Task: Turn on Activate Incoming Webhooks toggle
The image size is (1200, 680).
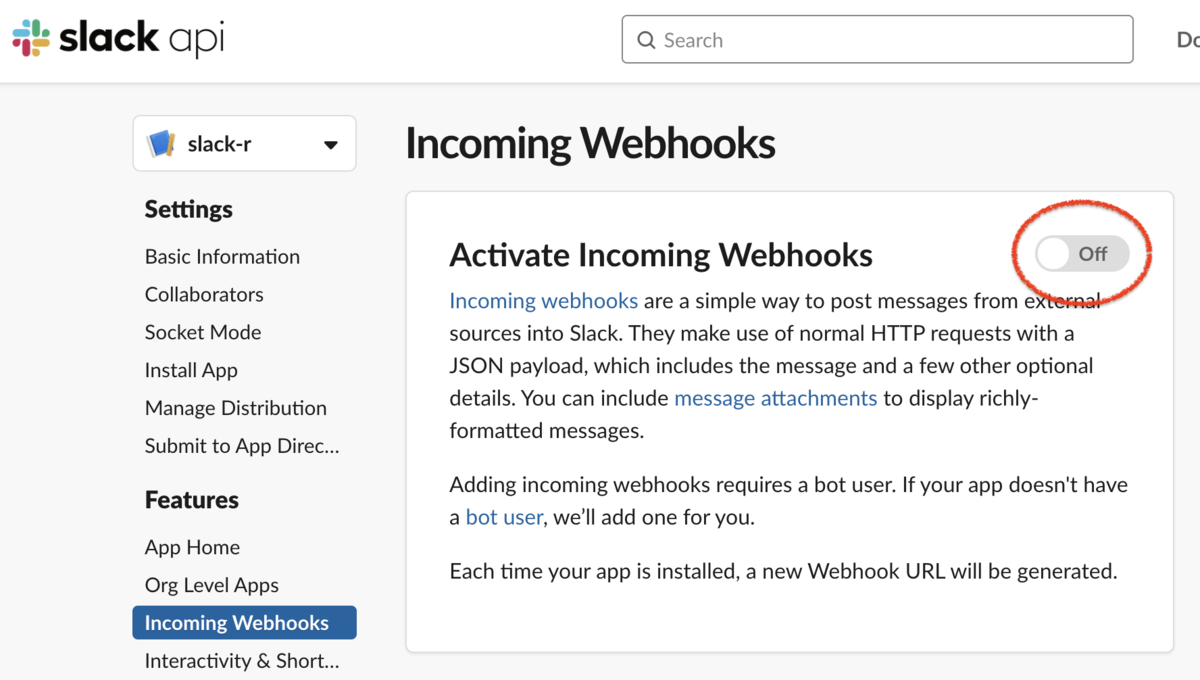Action: pos(1082,254)
